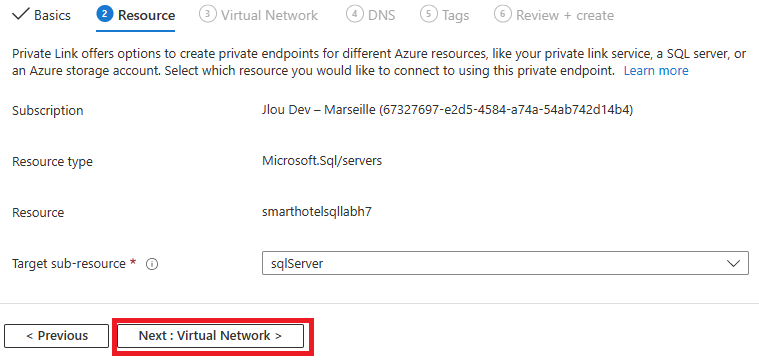Switch to the DNS tab
759x360 pixels.
[x=371, y=15]
